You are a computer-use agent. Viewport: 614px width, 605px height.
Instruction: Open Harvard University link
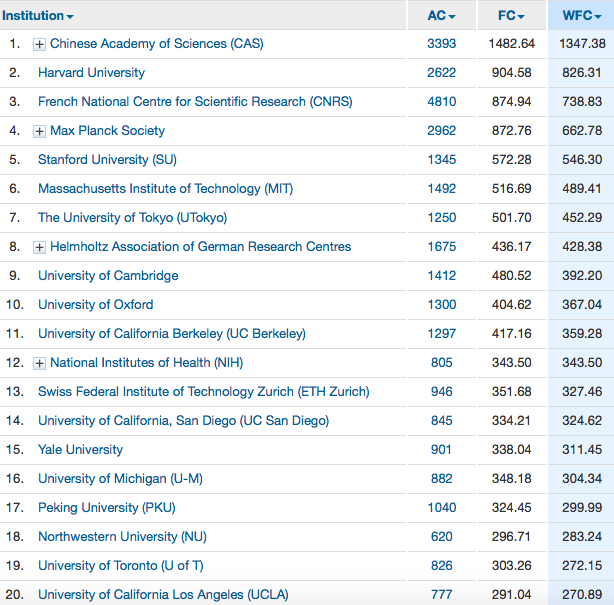[91, 72]
